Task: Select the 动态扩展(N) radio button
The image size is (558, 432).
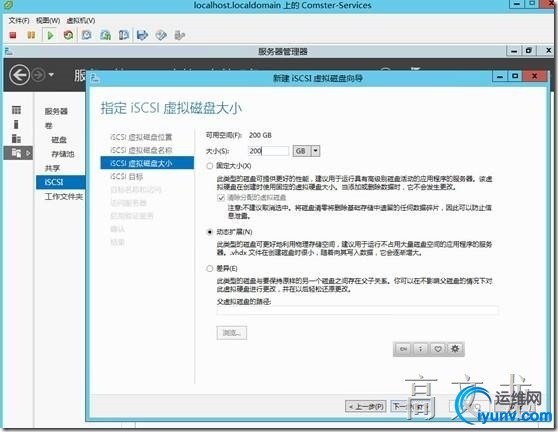Action: [x=210, y=232]
